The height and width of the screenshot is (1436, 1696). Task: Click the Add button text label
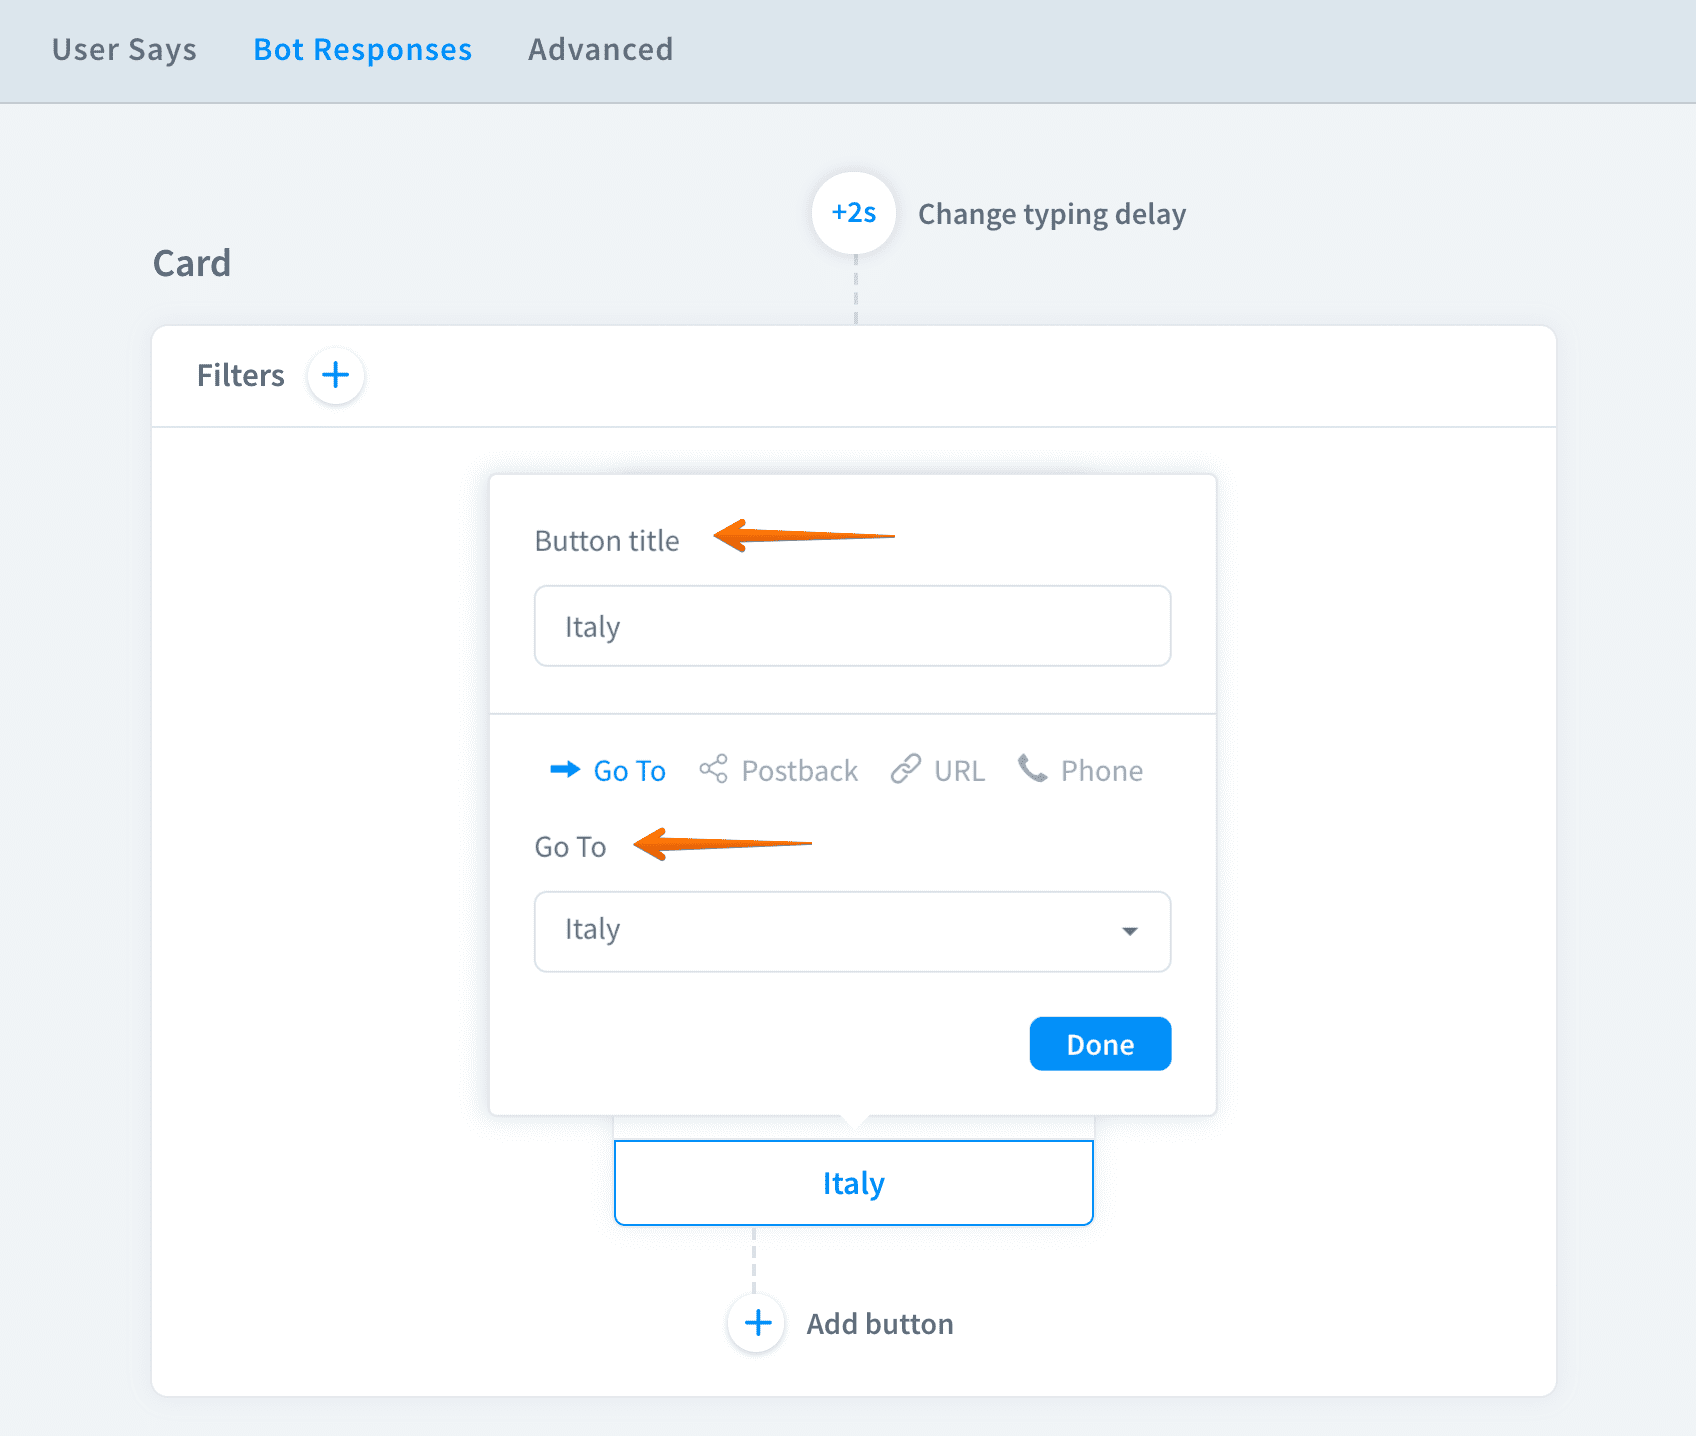click(879, 1324)
